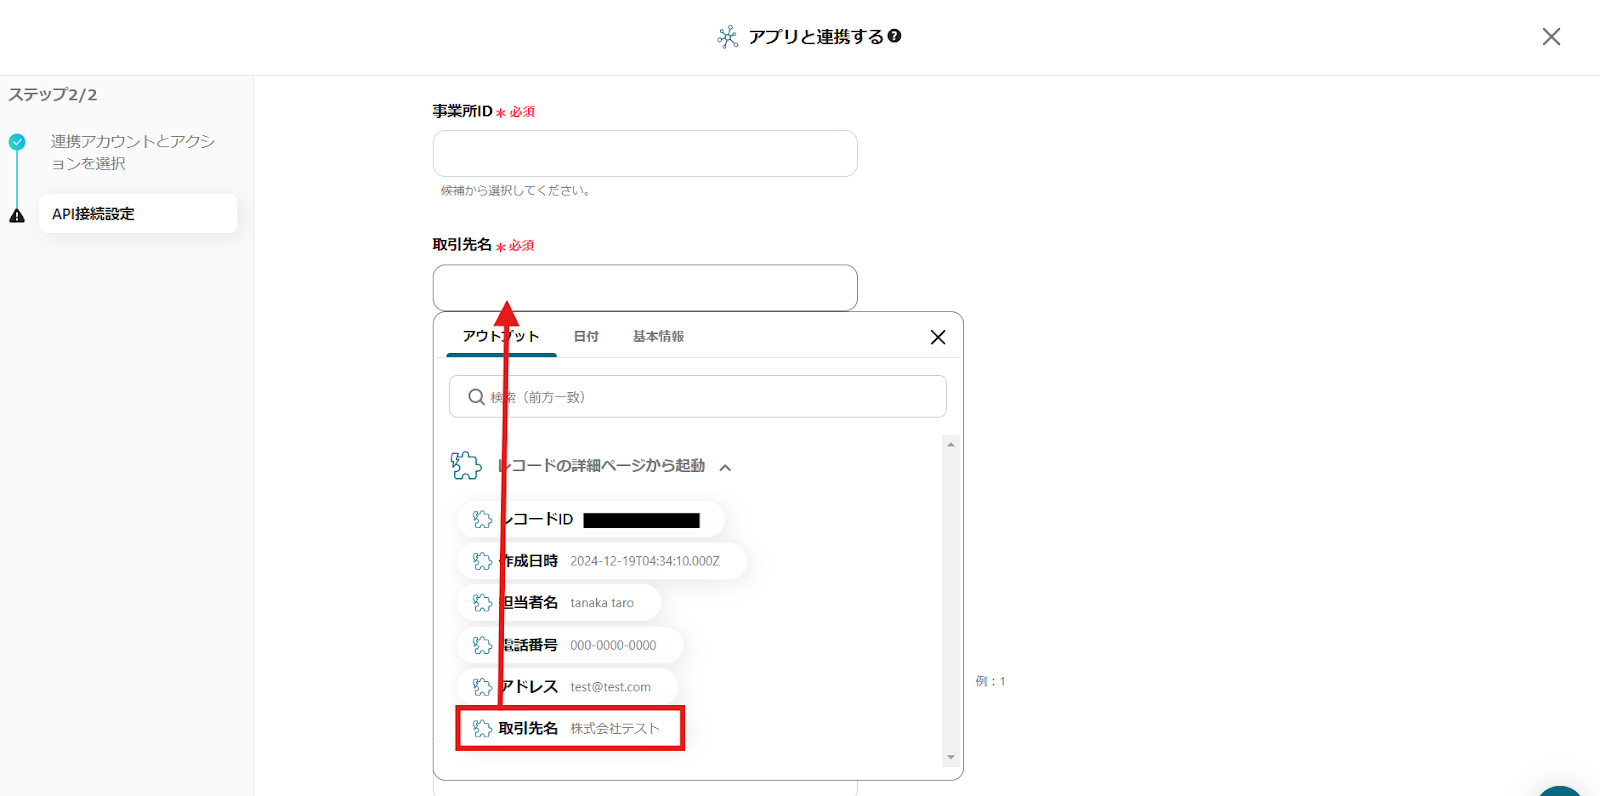Switch to the 基本情報 tab
The image size is (1600, 796).
pos(658,337)
